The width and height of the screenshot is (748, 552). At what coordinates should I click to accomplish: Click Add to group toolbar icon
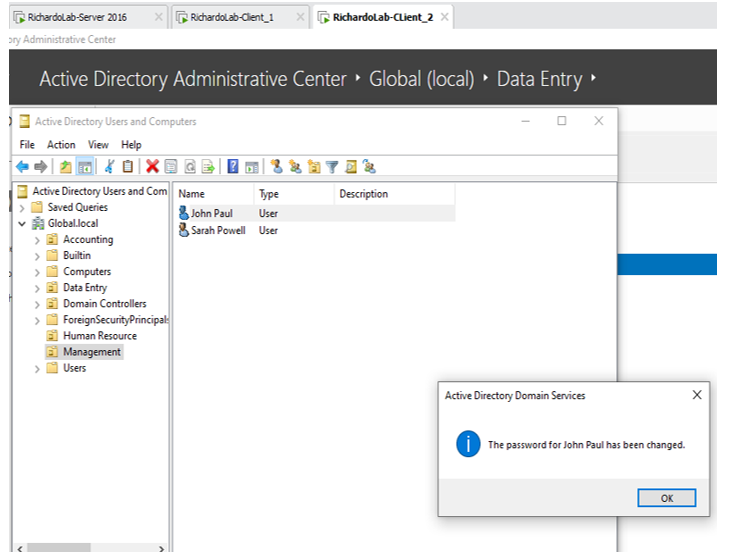point(369,167)
